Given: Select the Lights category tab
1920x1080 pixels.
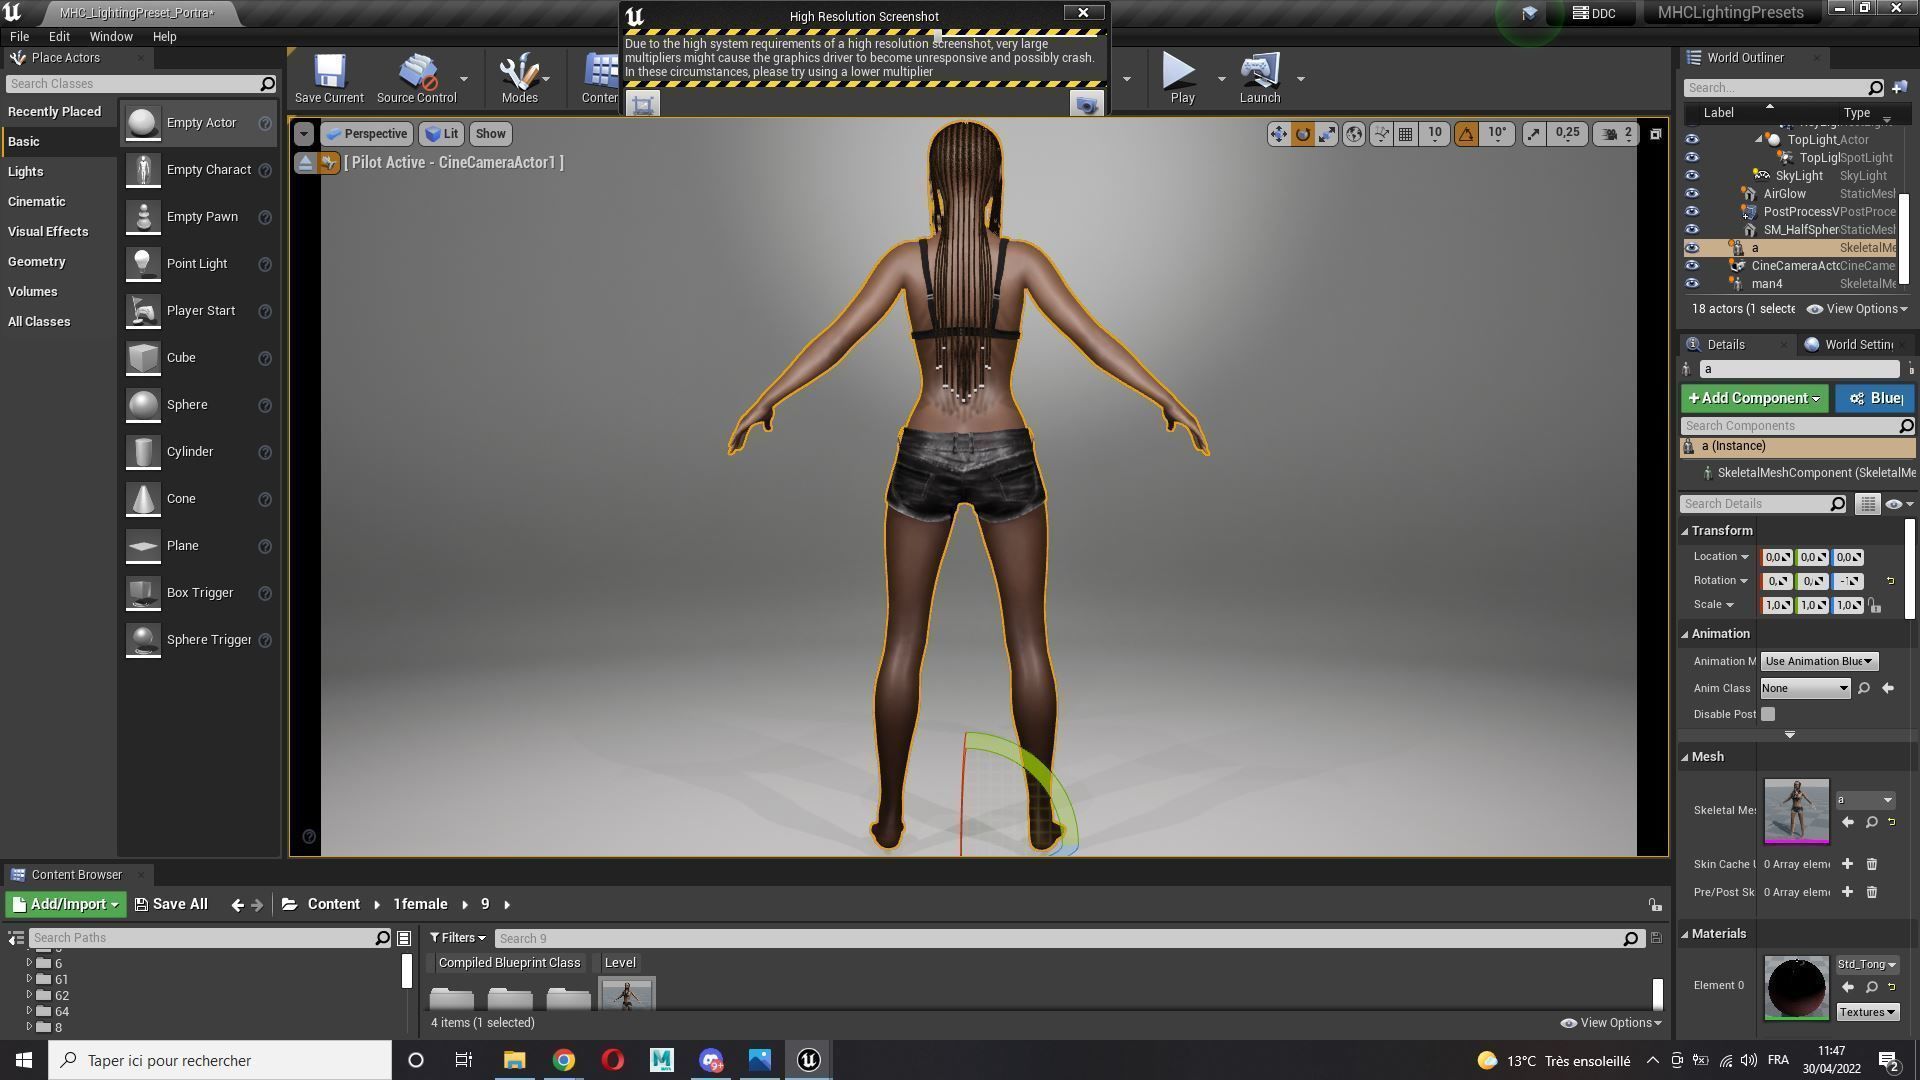Looking at the screenshot, I should tap(26, 172).
